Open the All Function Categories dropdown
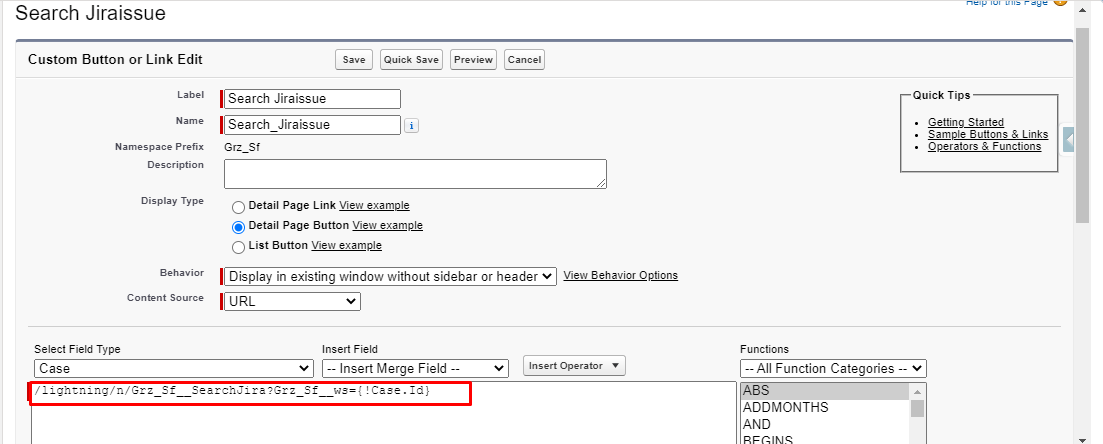 pos(833,369)
